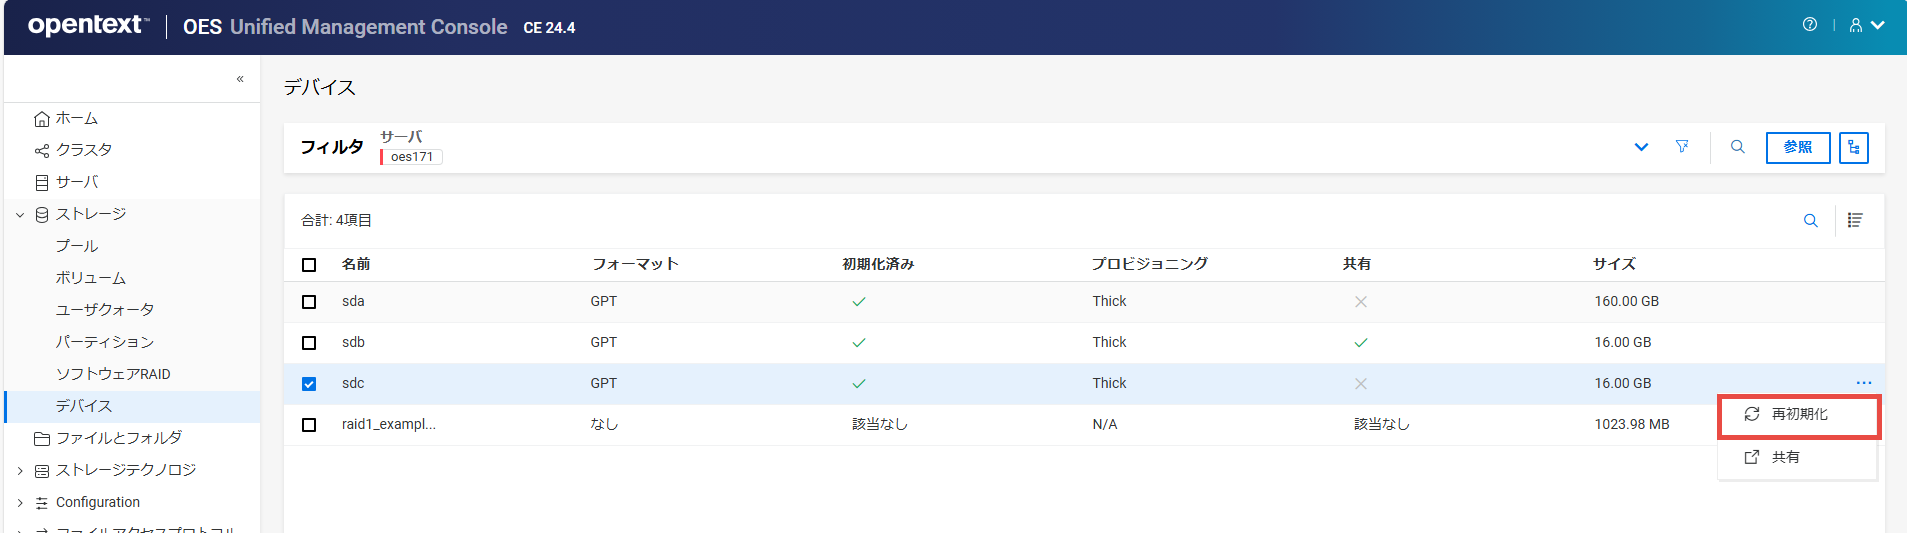Click the search icon in filter bar

point(1737,147)
